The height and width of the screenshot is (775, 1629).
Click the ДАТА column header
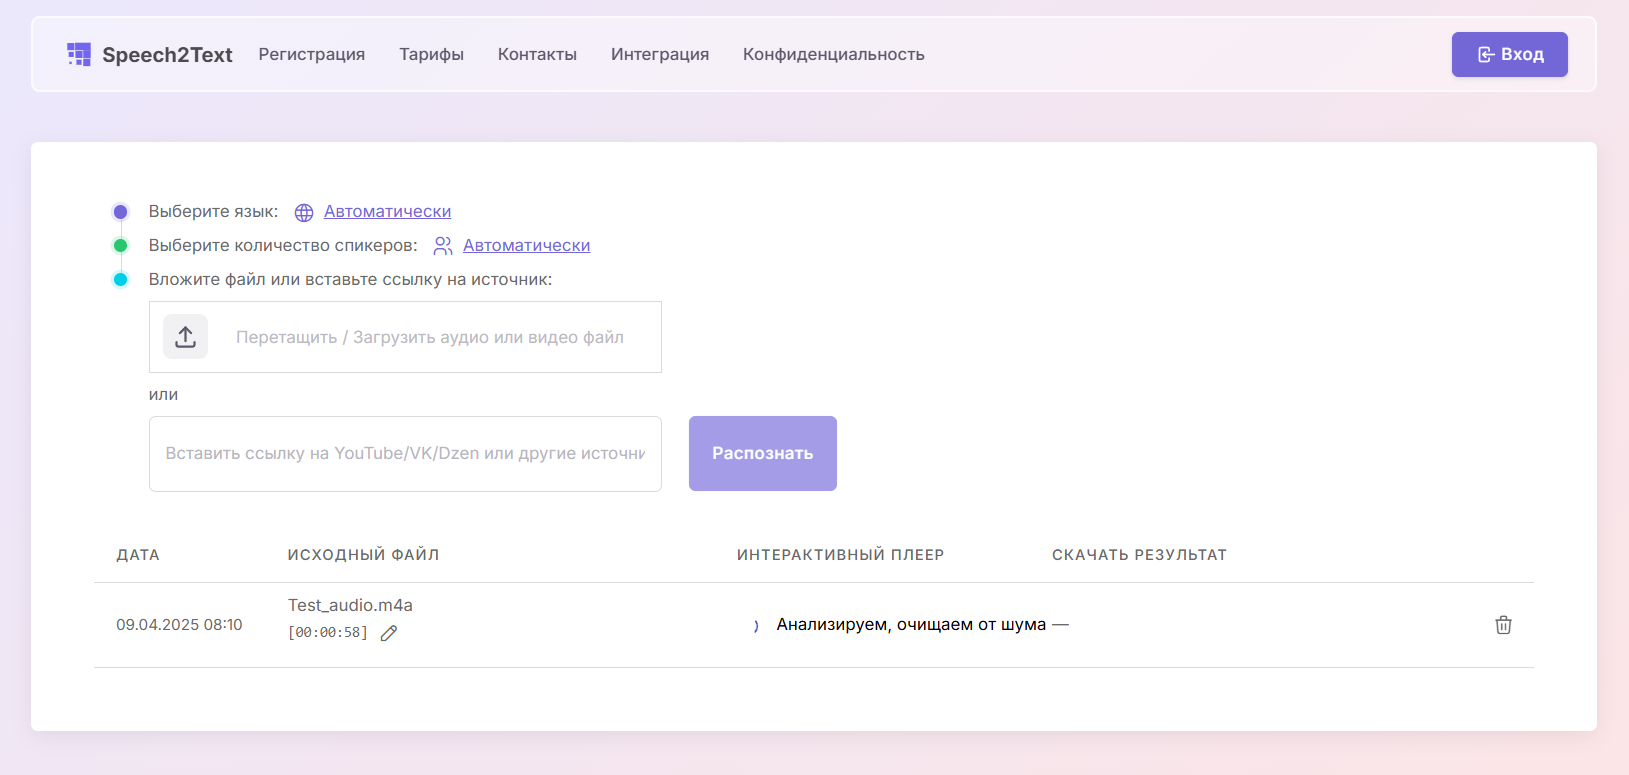(138, 555)
